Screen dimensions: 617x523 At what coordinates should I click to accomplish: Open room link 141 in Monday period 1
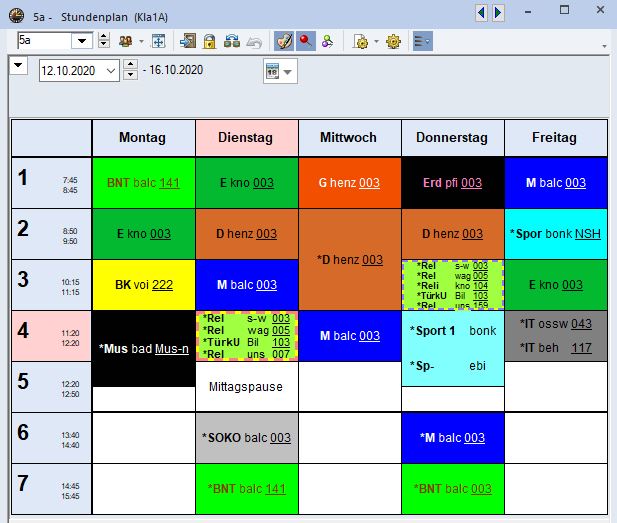point(169,183)
